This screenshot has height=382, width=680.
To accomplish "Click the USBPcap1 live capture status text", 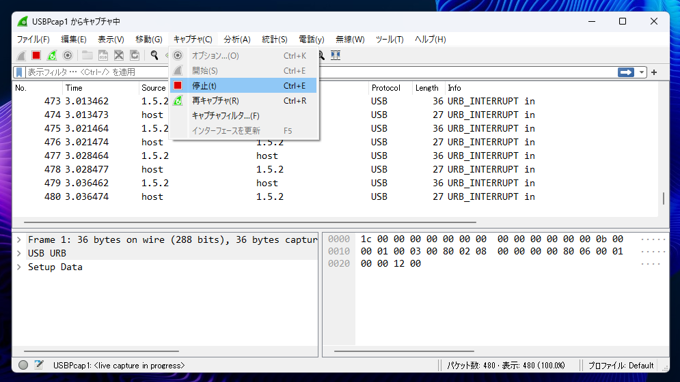I will tap(119, 366).
